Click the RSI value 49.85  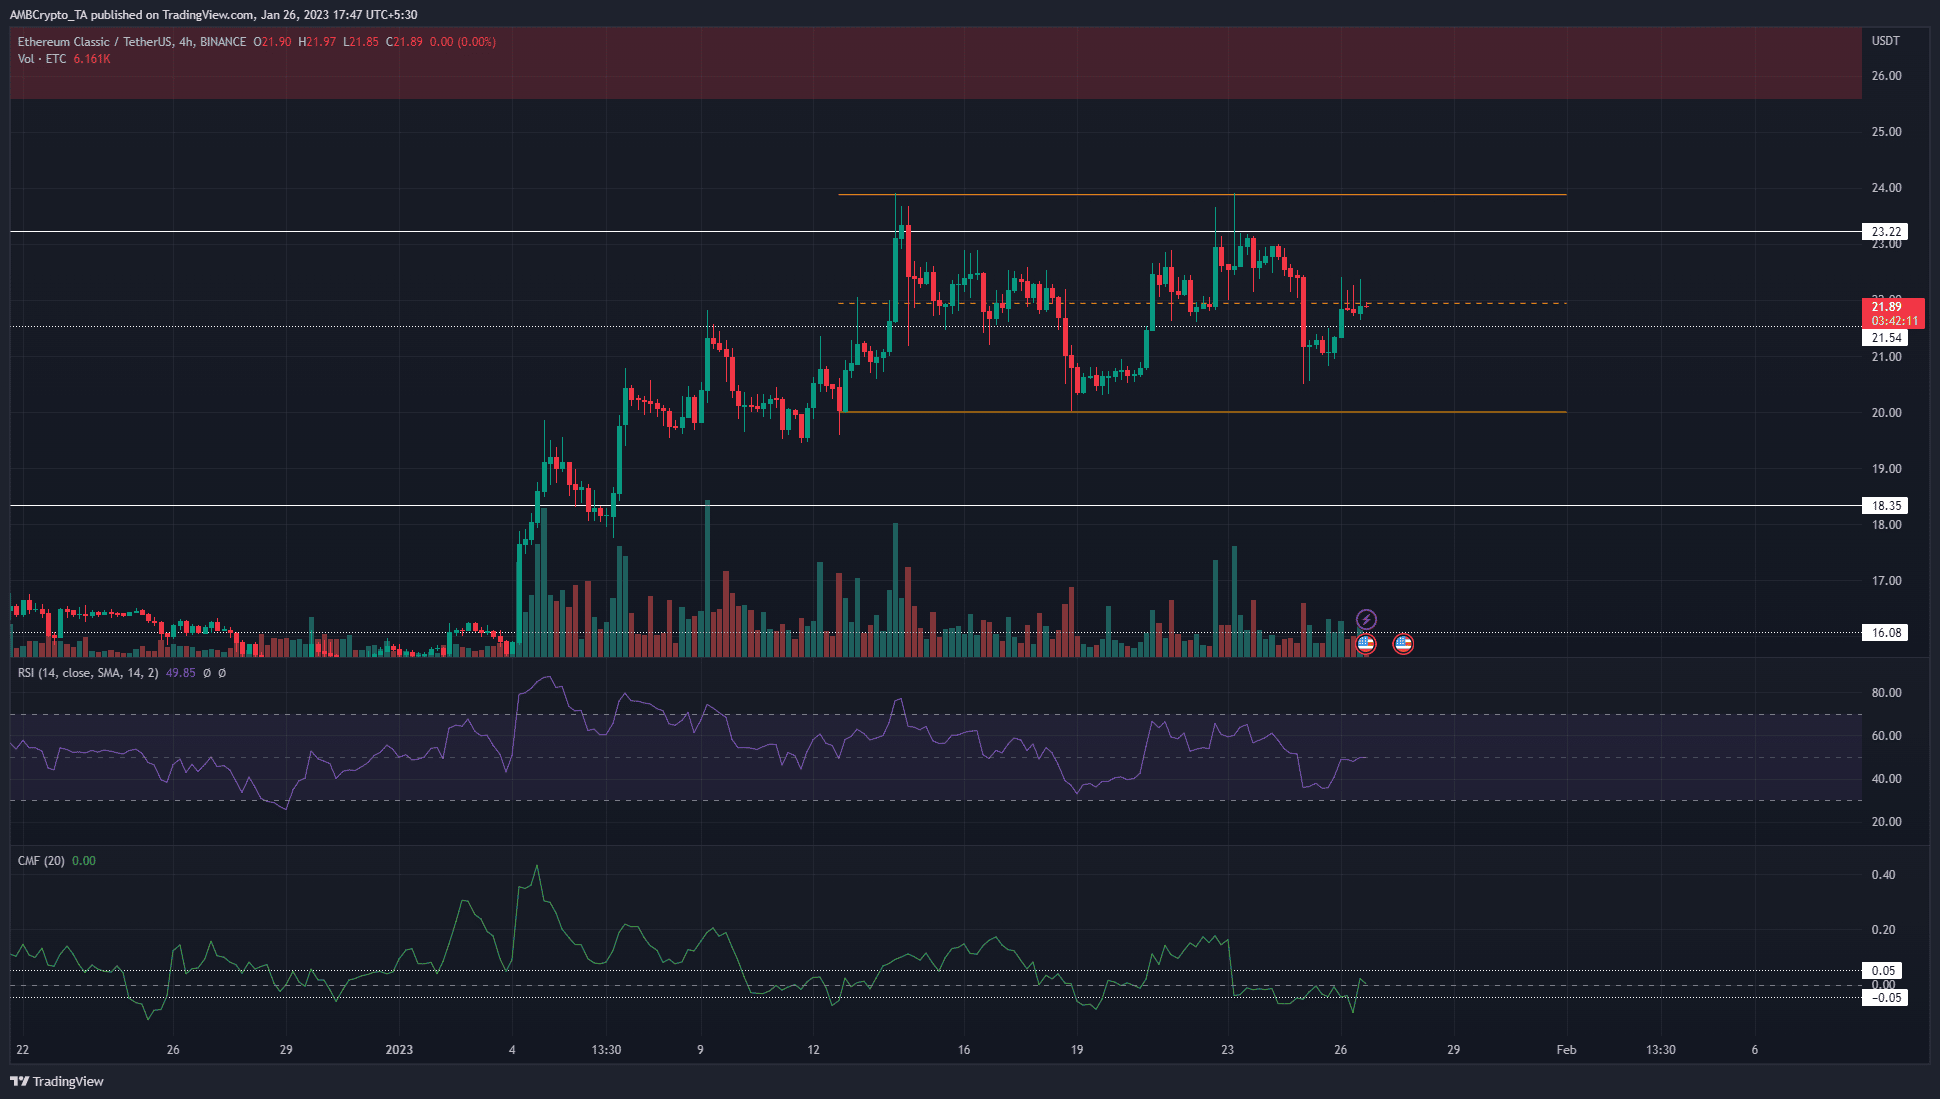181,673
